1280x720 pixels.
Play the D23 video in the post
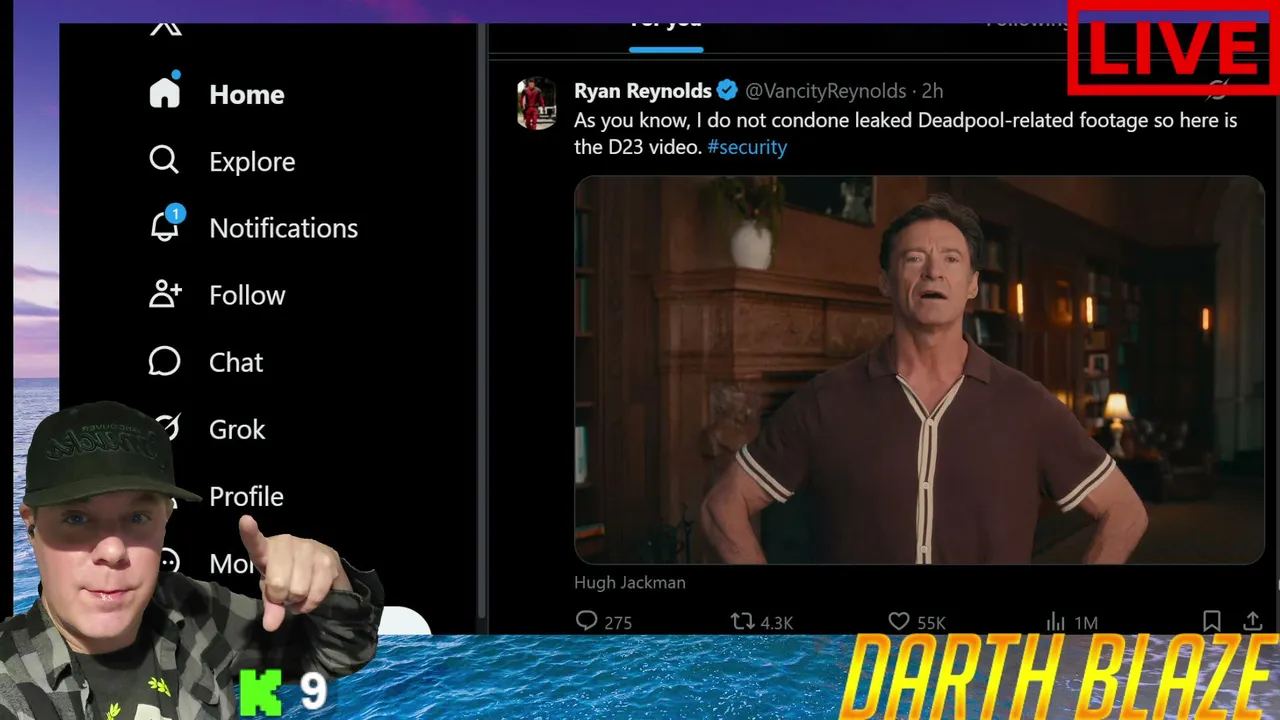[x=919, y=370]
